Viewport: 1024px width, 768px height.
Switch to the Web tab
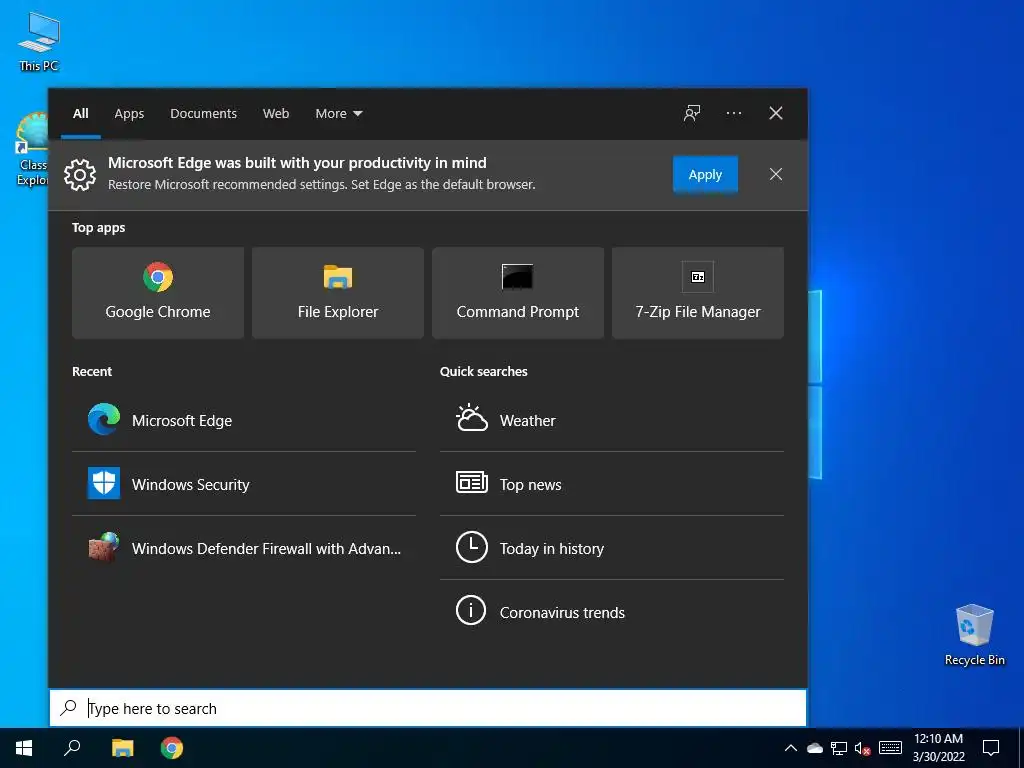coord(276,113)
